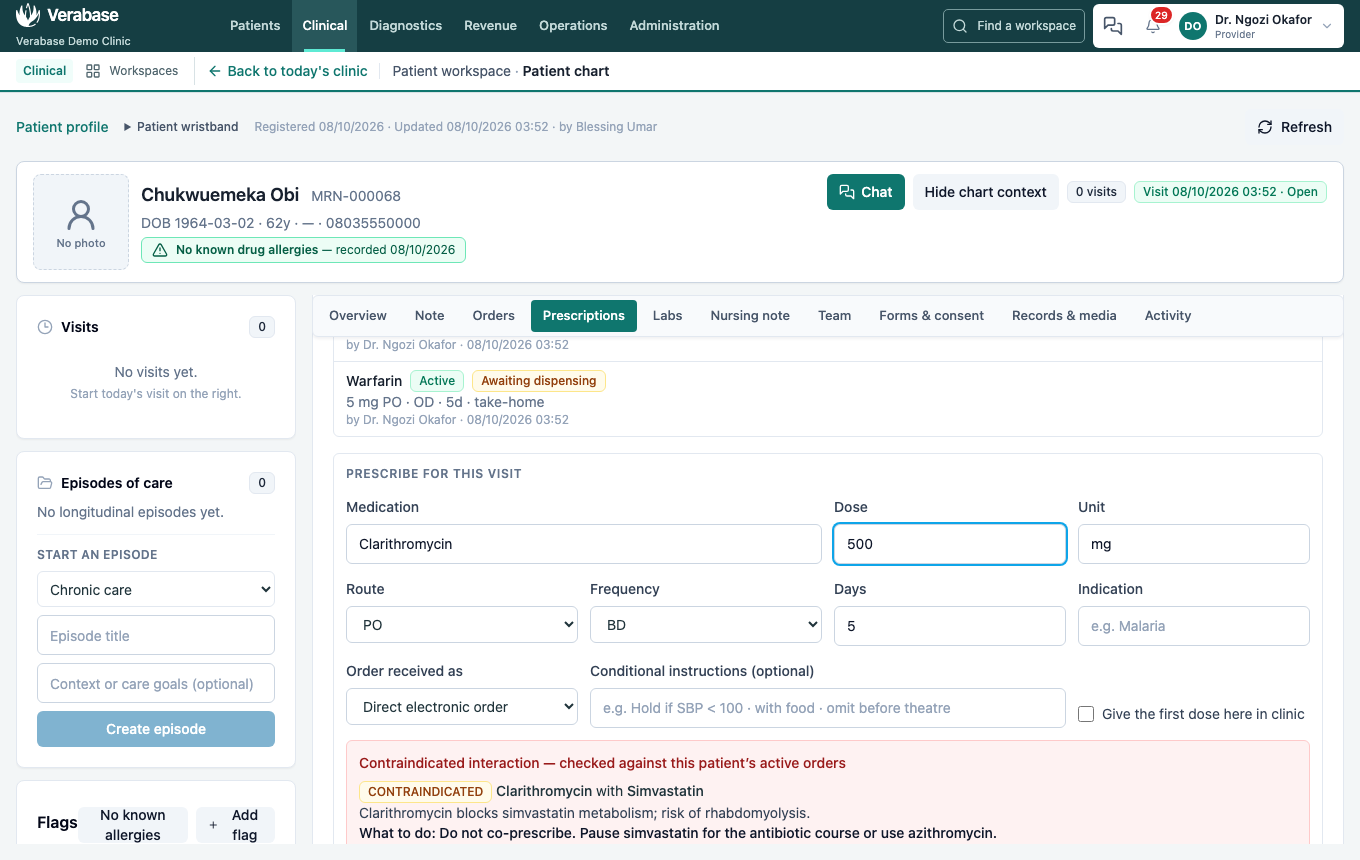
Task: Click the Indication input field
Action: [1194, 626]
